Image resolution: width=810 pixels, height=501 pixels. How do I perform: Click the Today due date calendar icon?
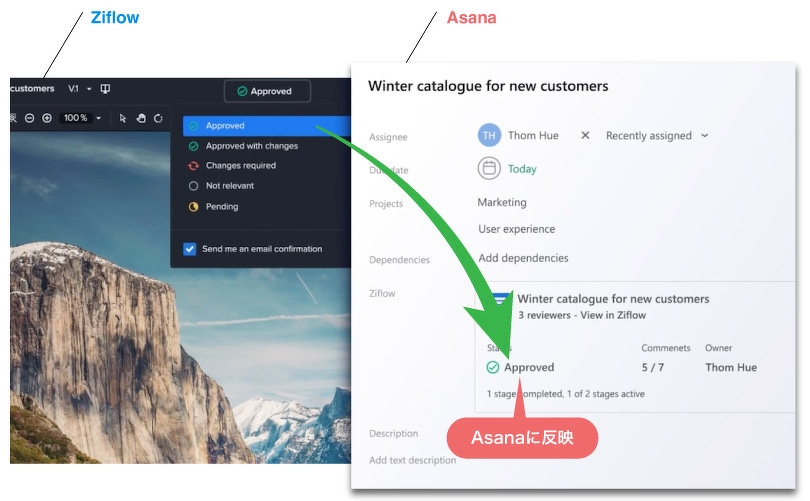point(489,168)
